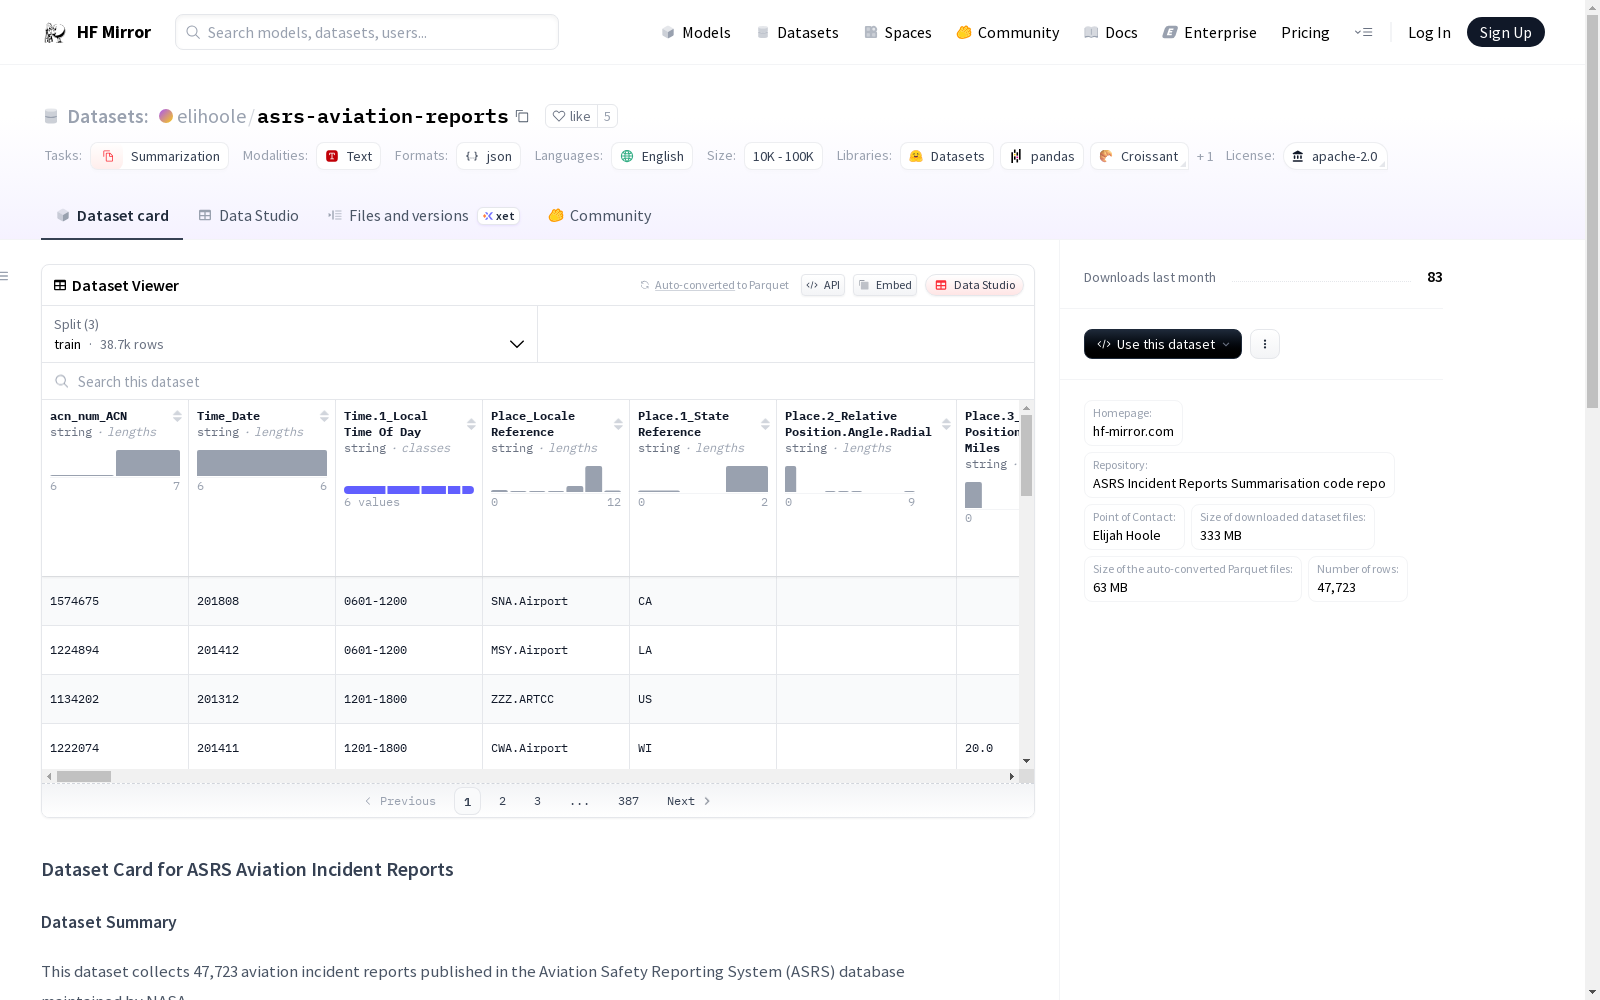1600x1000 pixels.
Task: Open more options next to Use this dataset
Action: coord(1265,344)
